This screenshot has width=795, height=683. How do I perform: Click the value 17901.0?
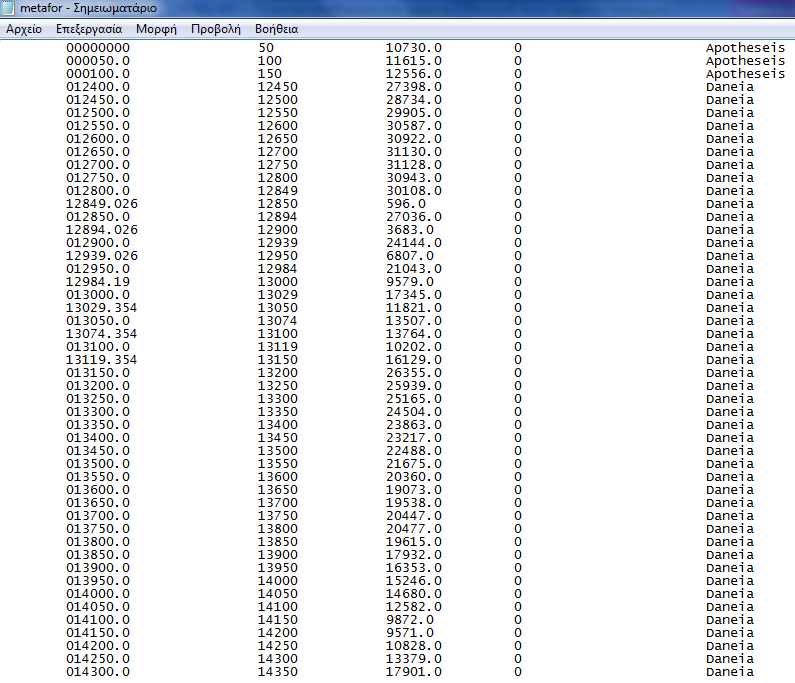(x=414, y=672)
